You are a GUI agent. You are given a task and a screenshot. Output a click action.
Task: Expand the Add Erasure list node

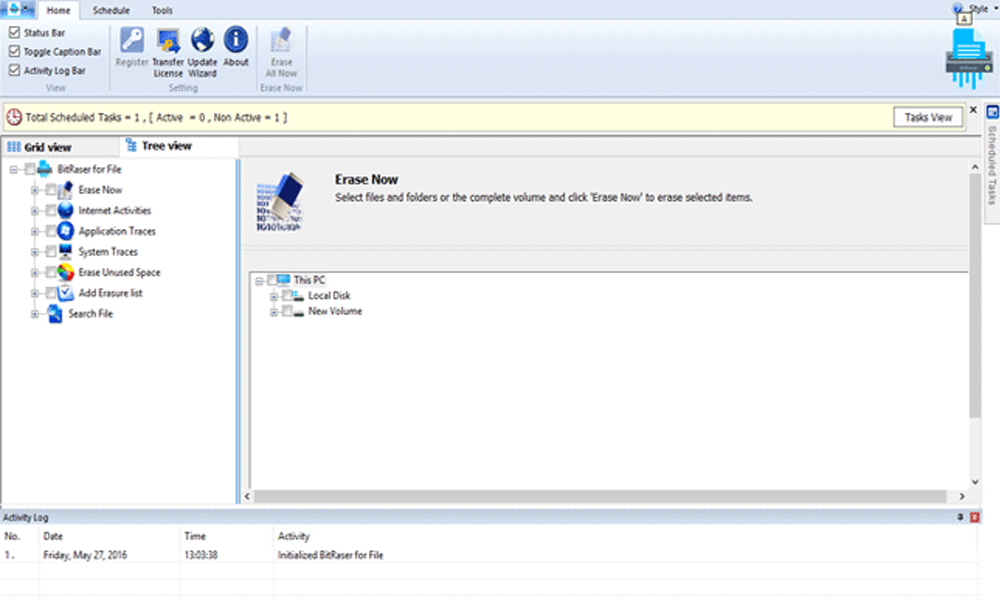[x=35, y=293]
